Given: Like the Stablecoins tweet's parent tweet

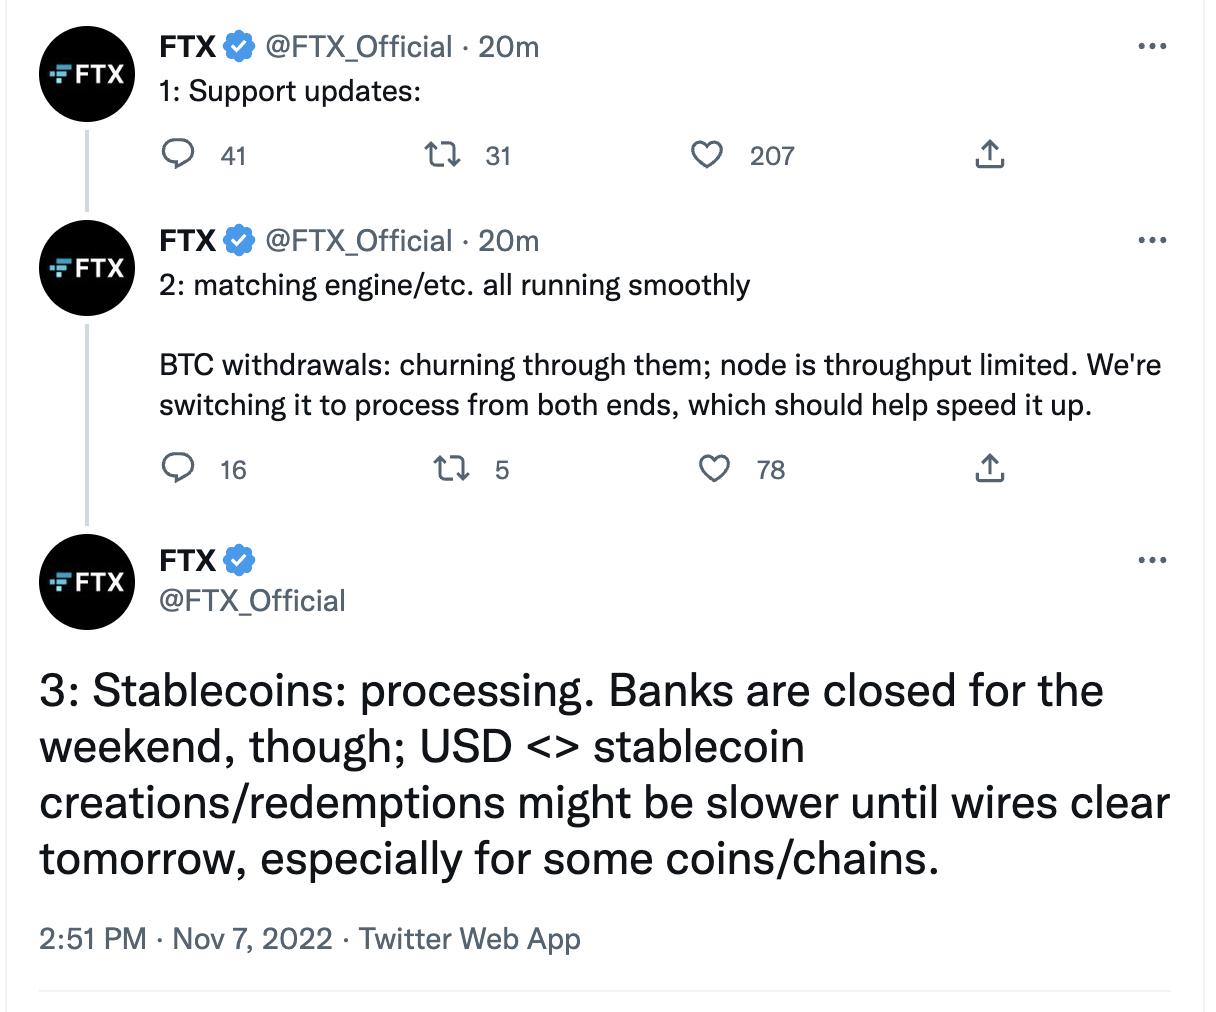Looking at the screenshot, I should point(714,469).
